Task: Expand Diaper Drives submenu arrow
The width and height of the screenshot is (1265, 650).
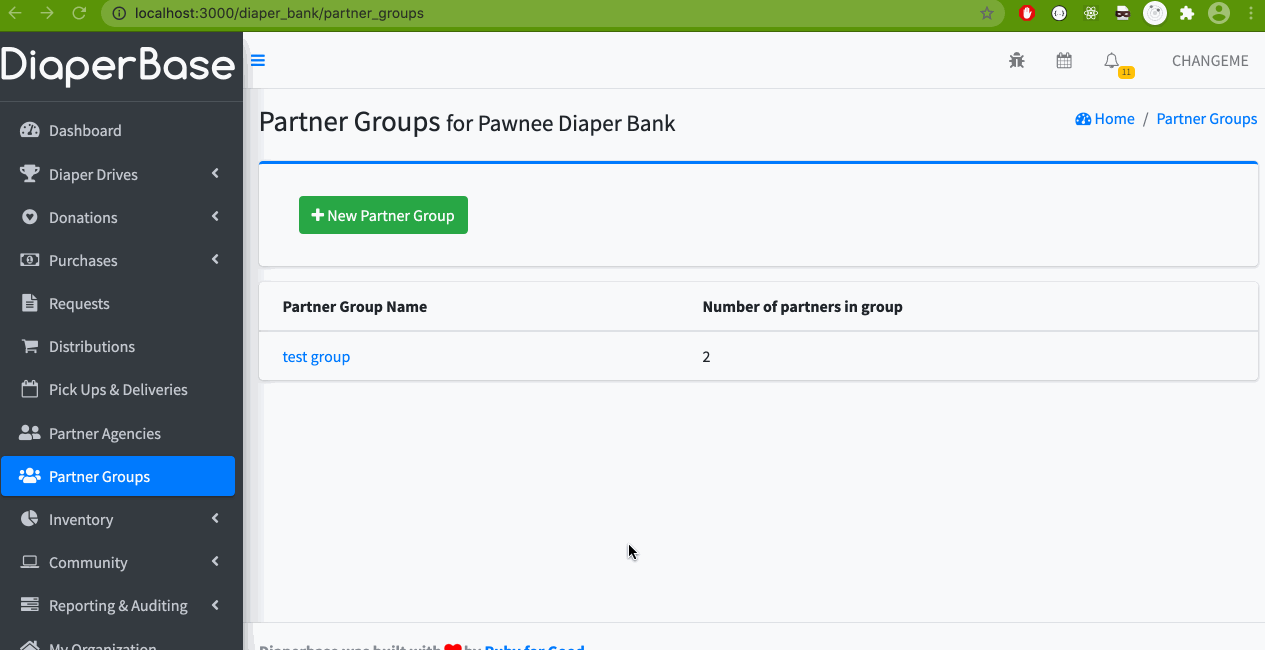Action: coord(215,174)
